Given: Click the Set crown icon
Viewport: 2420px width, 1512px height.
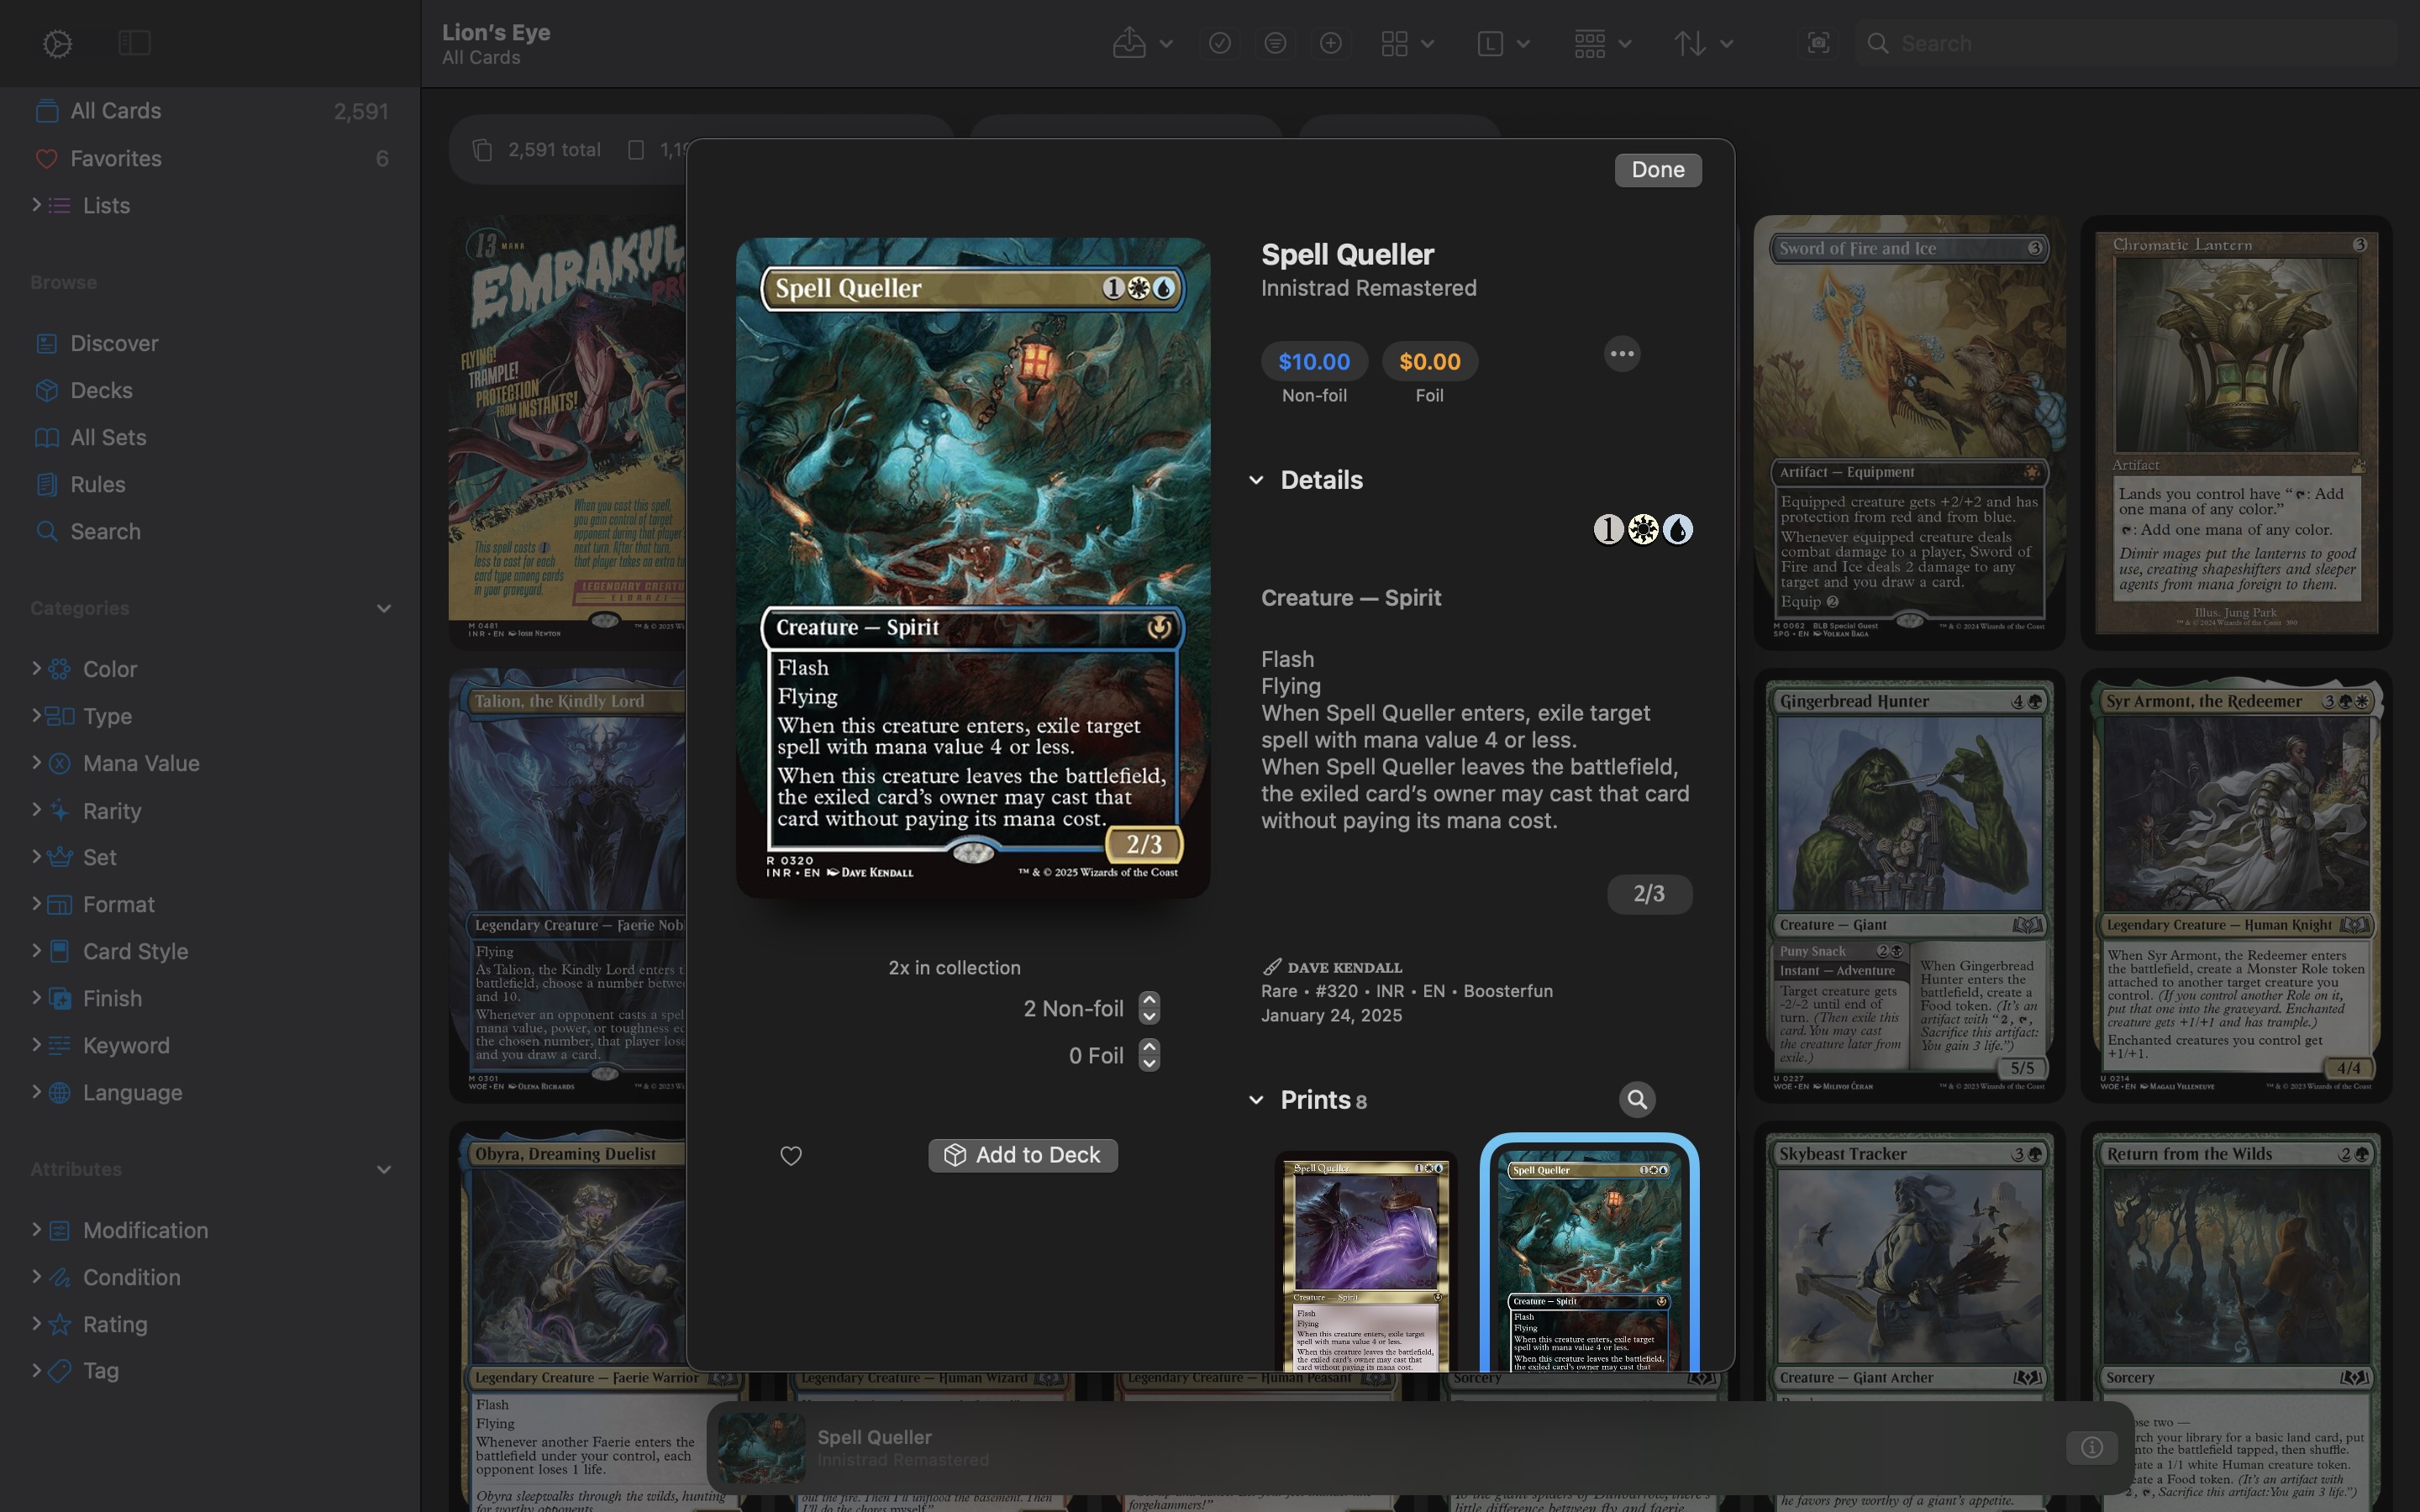Looking at the screenshot, I should (x=60, y=857).
